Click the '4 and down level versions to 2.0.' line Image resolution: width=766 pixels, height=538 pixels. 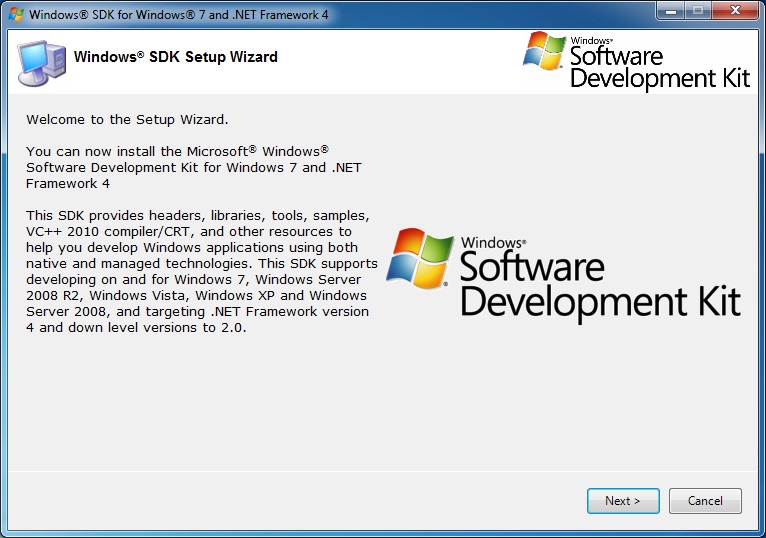(136, 327)
